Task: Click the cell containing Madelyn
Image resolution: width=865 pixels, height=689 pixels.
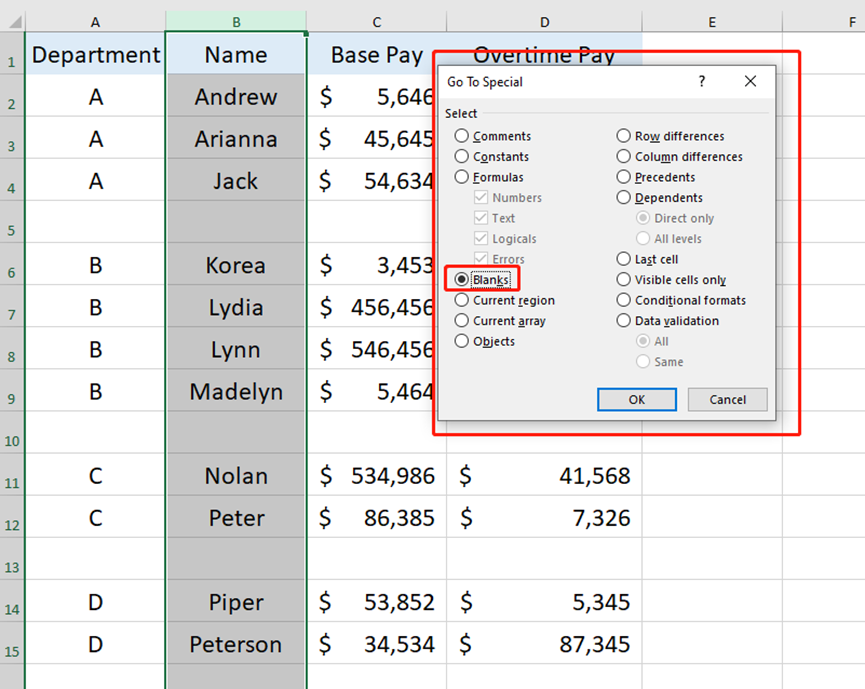Action: (x=236, y=391)
